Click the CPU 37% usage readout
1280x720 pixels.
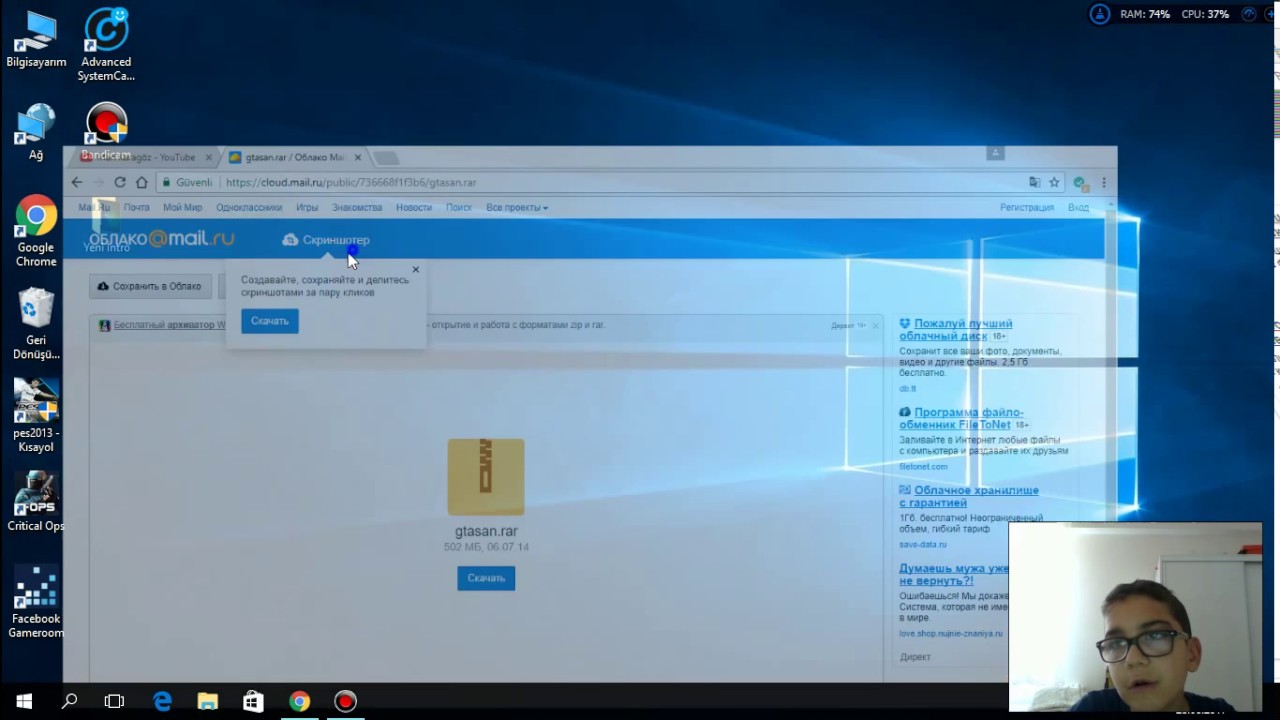(1205, 14)
